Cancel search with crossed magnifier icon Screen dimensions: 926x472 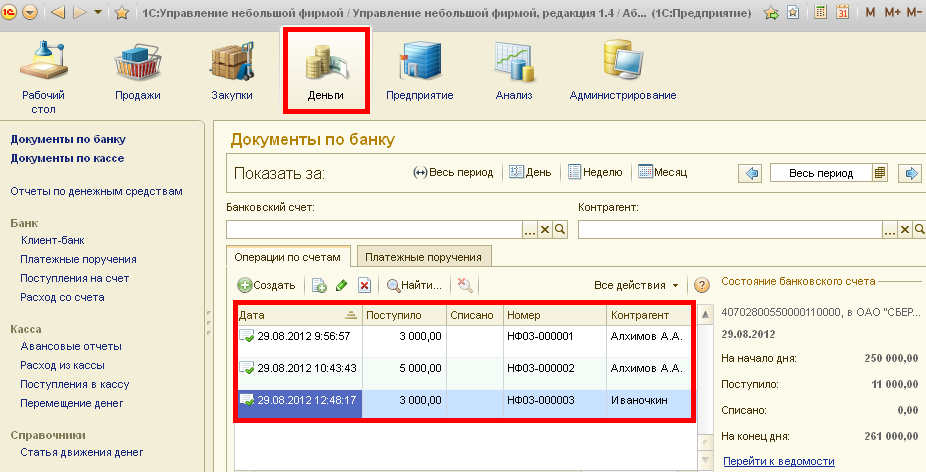(x=465, y=285)
